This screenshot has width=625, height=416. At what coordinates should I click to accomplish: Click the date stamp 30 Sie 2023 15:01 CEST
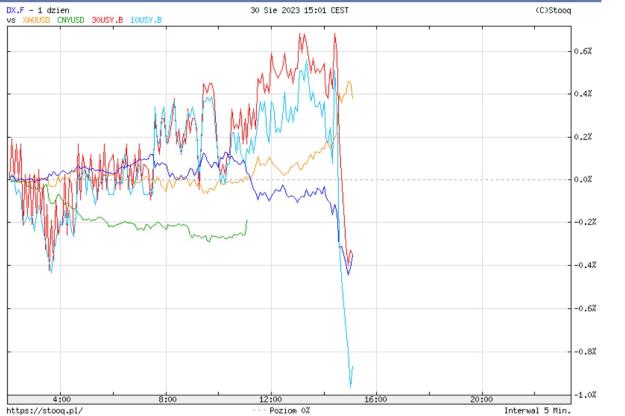click(x=299, y=10)
